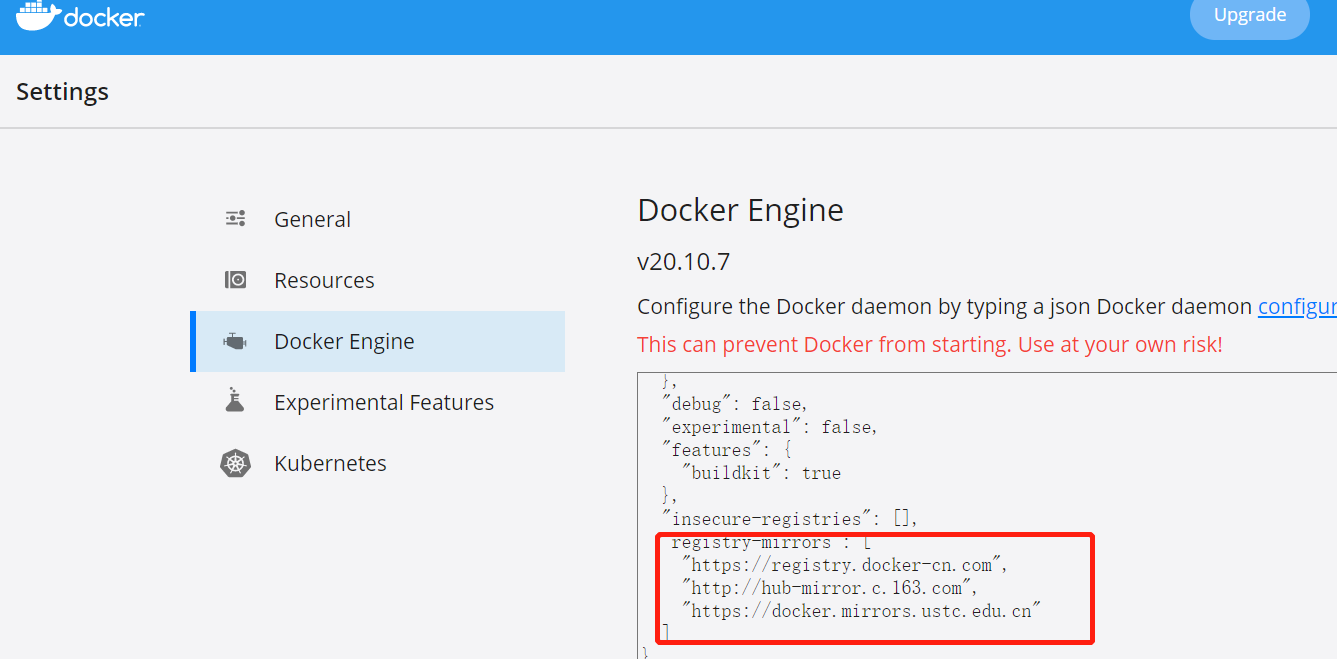Open the daemon configuration file link
The width and height of the screenshot is (1337, 659).
(1296, 307)
